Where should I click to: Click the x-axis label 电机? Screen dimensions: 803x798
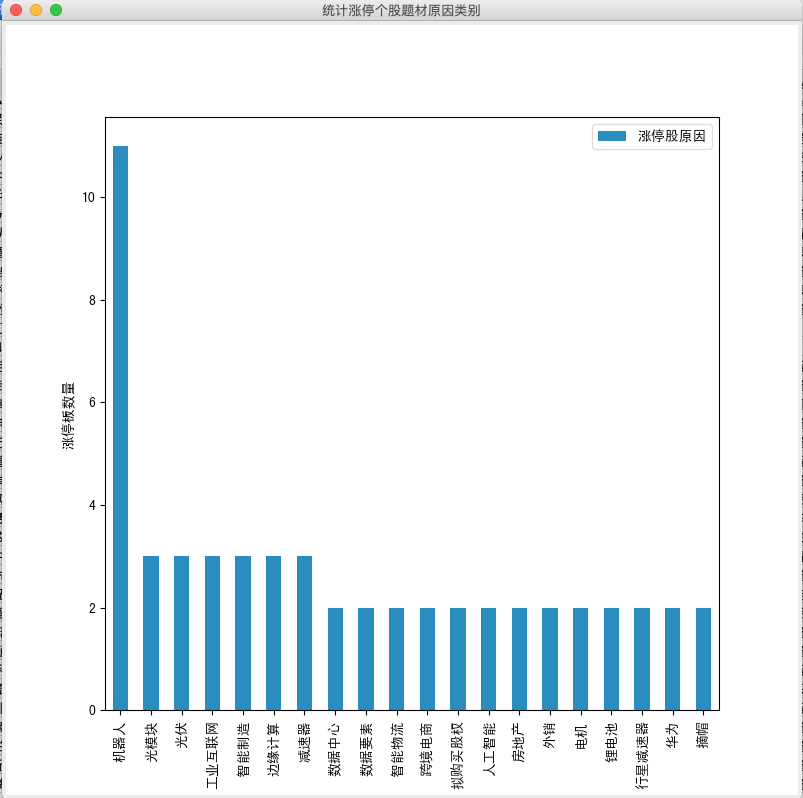(581, 737)
